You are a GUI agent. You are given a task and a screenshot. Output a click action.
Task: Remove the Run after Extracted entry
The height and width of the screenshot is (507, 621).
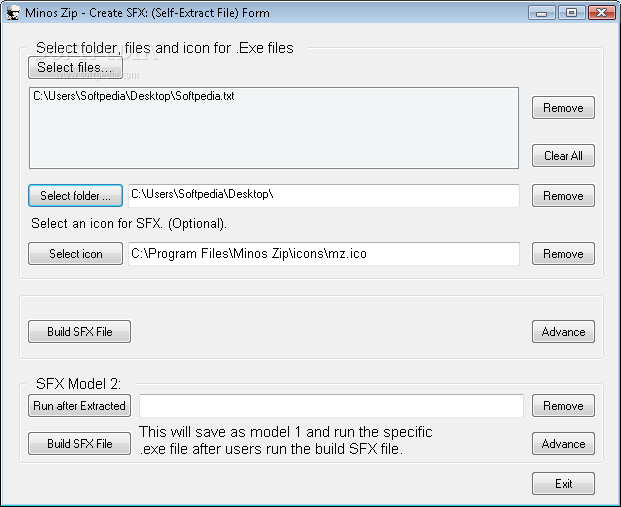563,406
